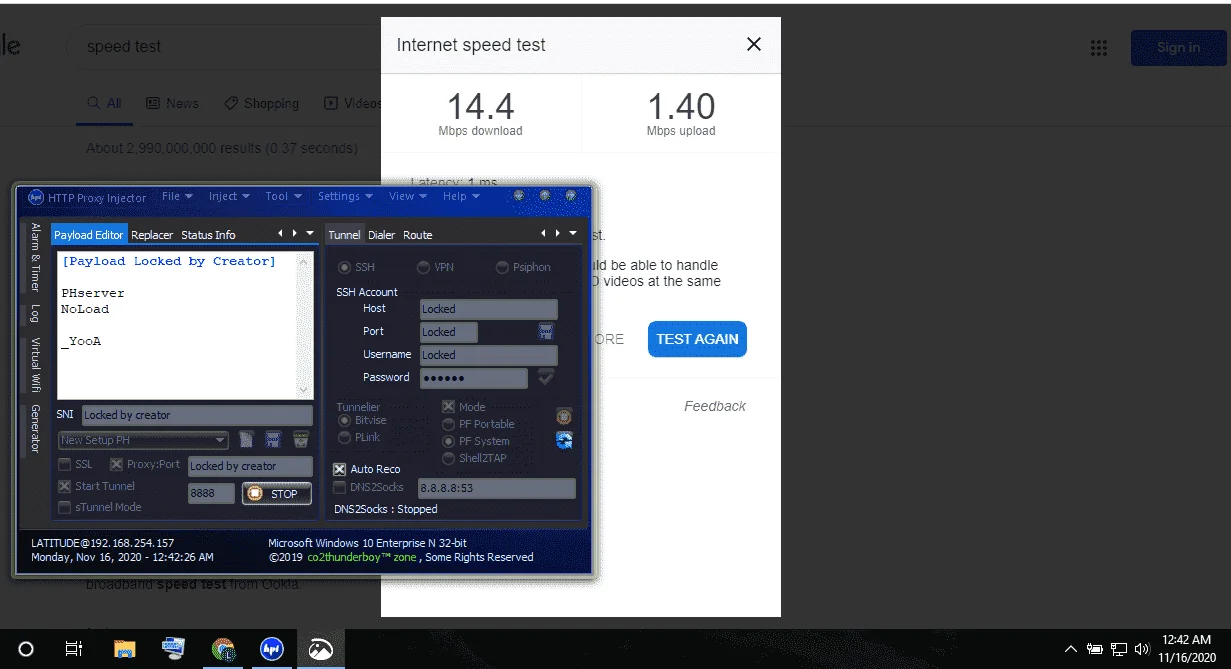
Task: Click the STOP button
Action: (x=277, y=493)
